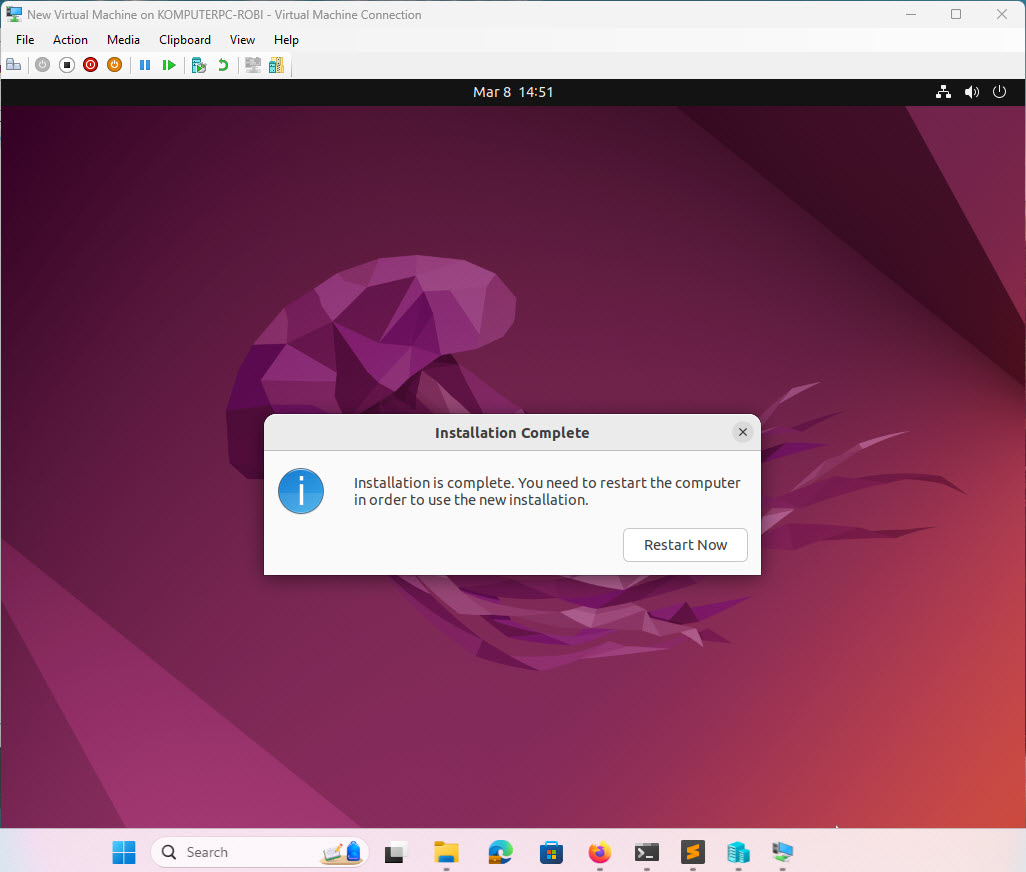This screenshot has width=1026, height=872.
Task: Open the Ubuntu power system menu
Action: click(x=999, y=91)
